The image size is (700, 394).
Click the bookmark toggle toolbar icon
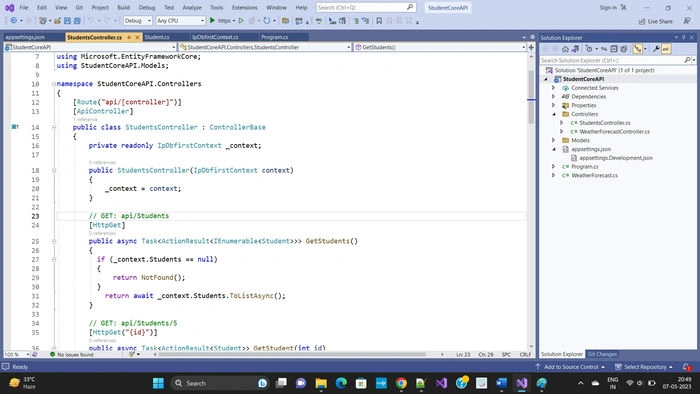(379, 21)
